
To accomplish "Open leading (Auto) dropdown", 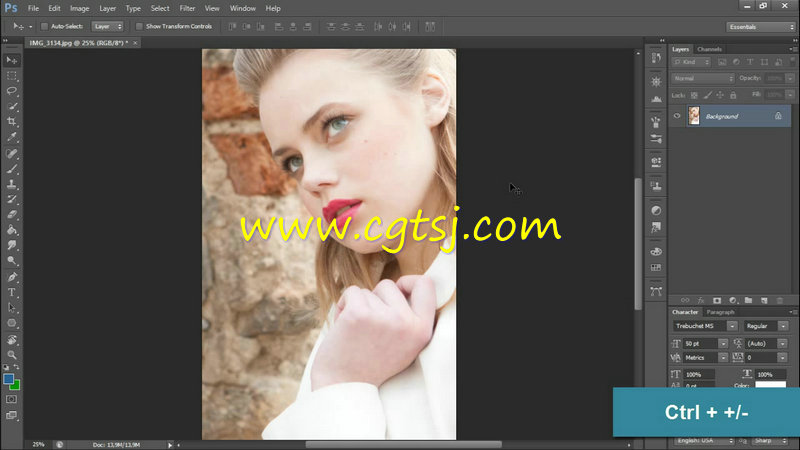I will coord(782,344).
